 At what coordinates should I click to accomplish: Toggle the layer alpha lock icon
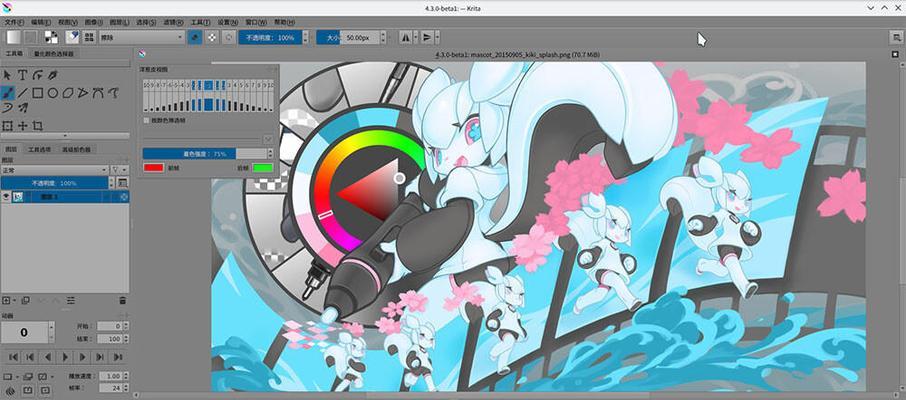click(x=123, y=197)
